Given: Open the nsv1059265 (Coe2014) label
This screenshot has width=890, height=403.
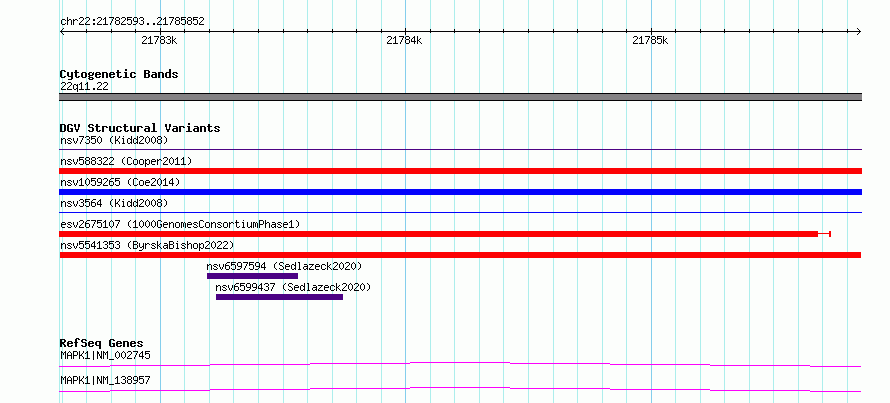Looking at the screenshot, I should pos(120,182).
